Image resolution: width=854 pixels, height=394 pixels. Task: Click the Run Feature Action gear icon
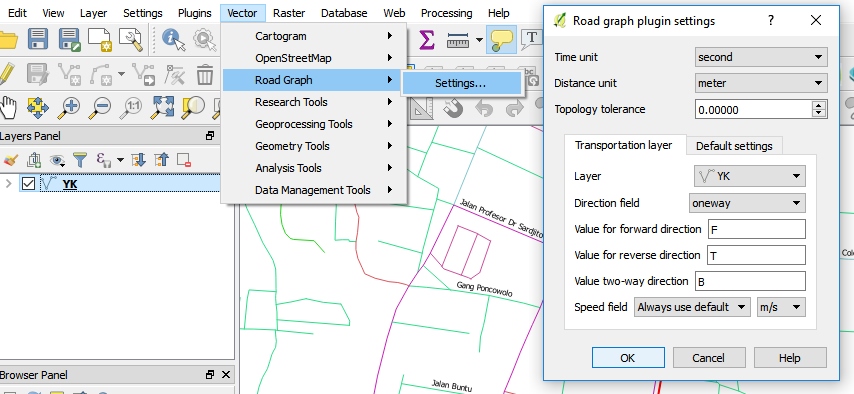pyautogui.click(x=204, y=39)
